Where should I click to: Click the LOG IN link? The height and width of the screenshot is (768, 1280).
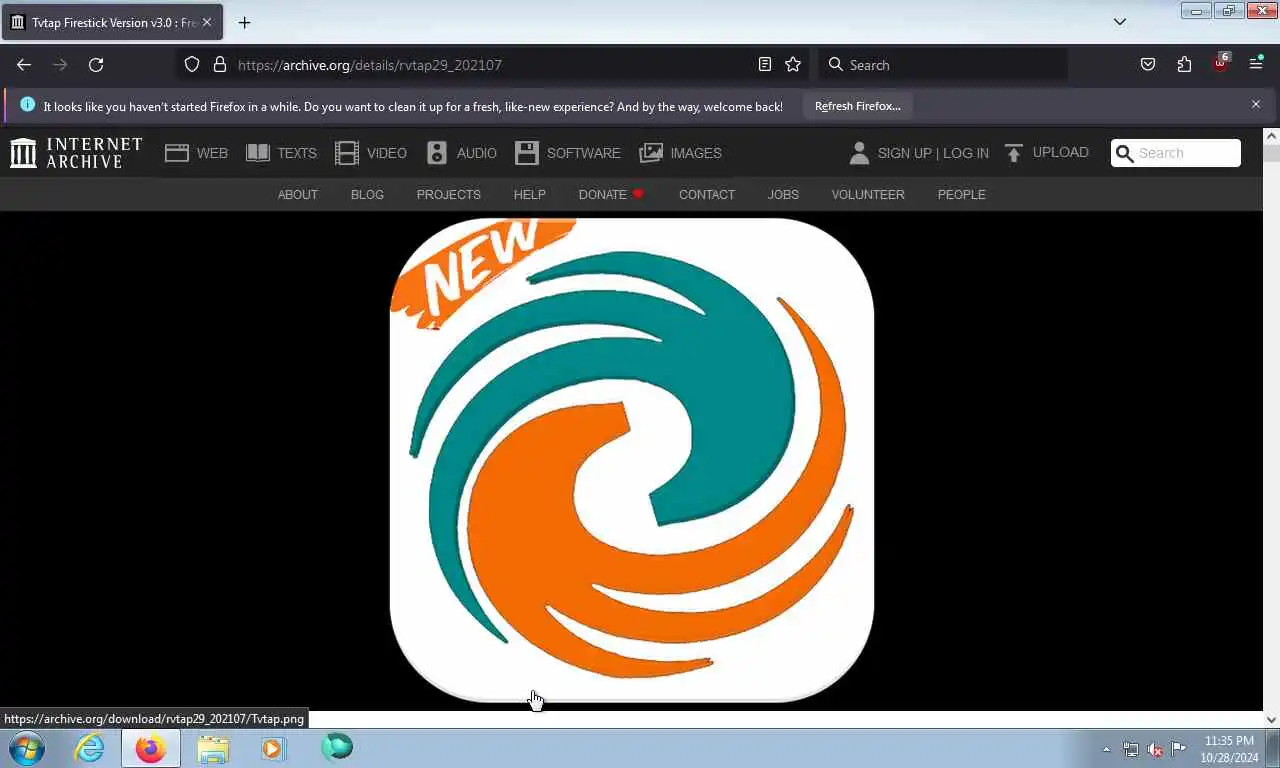pyautogui.click(x=966, y=153)
